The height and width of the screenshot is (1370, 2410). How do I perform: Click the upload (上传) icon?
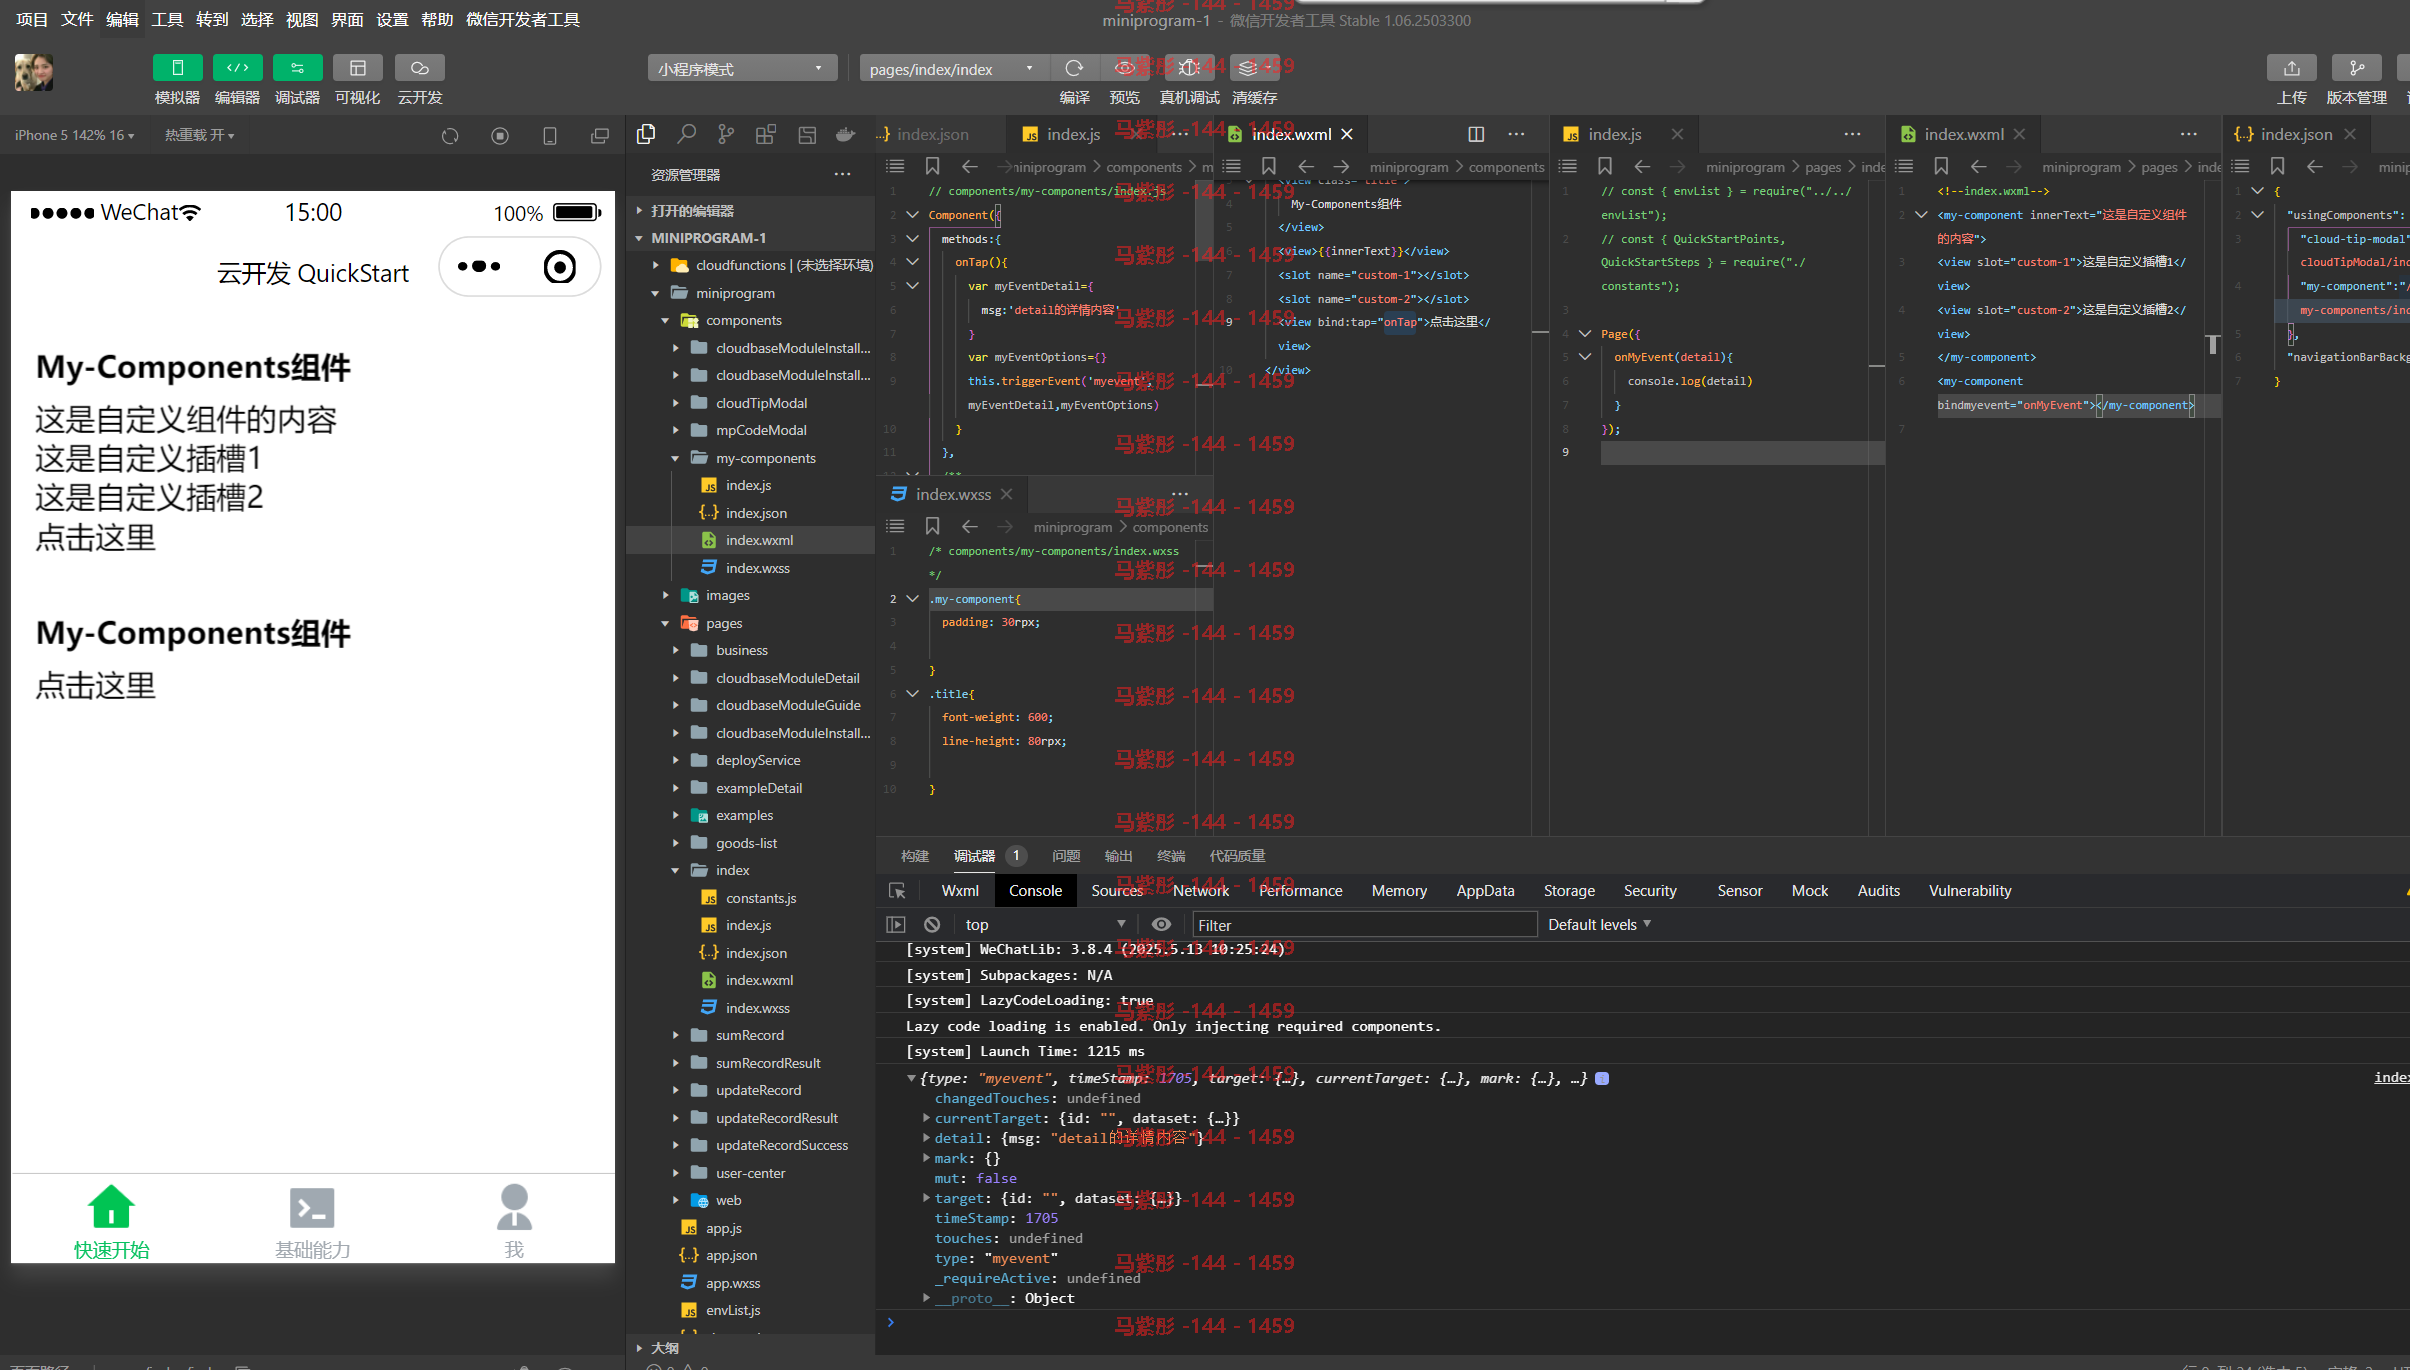tap(2291, 68)
